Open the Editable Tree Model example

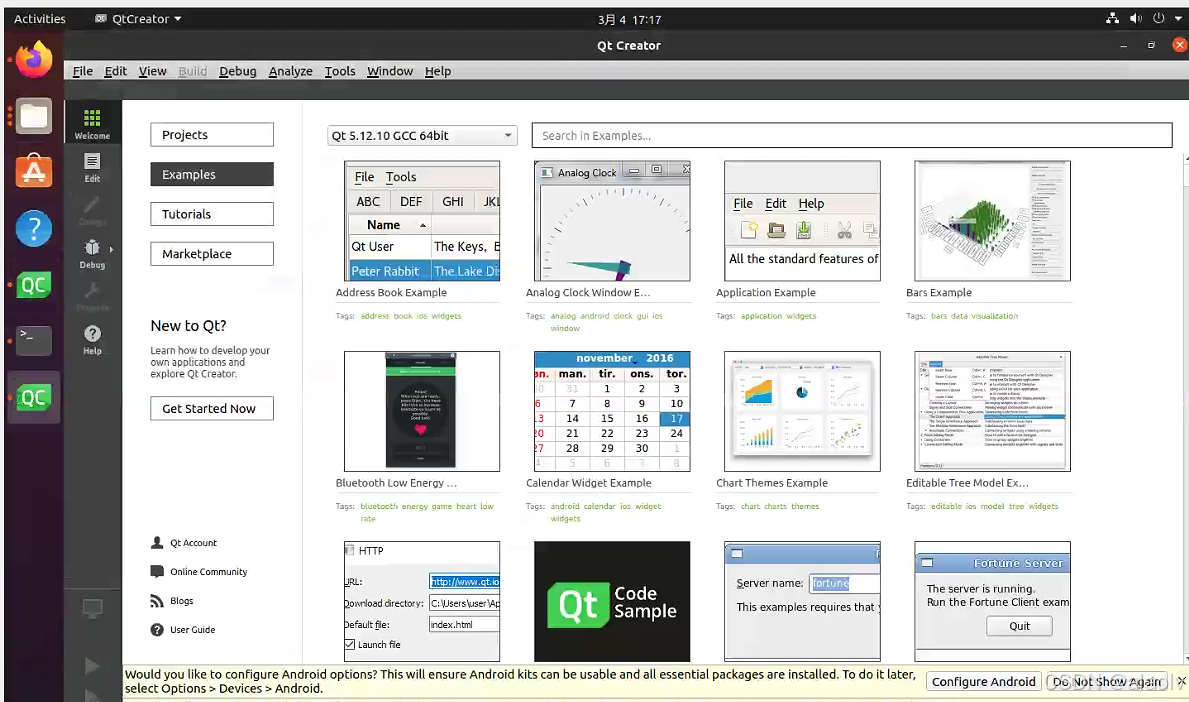tap(993, 411)
